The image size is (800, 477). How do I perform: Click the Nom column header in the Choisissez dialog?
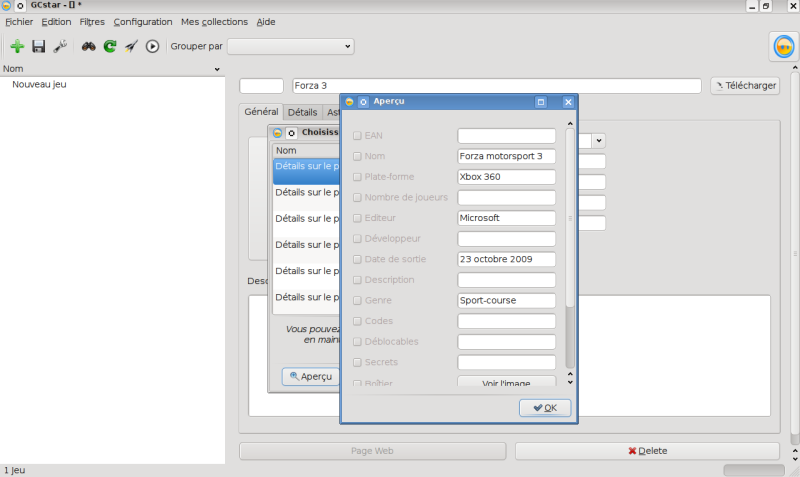coord(306,150)
